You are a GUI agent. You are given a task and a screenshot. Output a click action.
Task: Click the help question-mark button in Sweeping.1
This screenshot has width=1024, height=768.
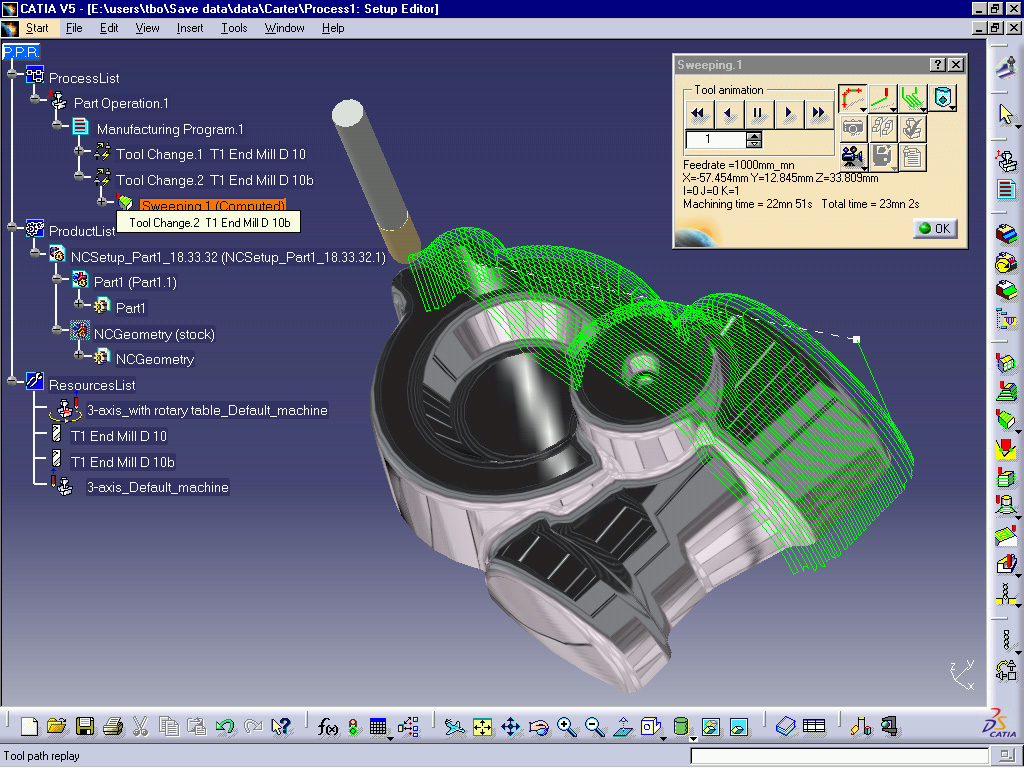[x=938, y=65]
